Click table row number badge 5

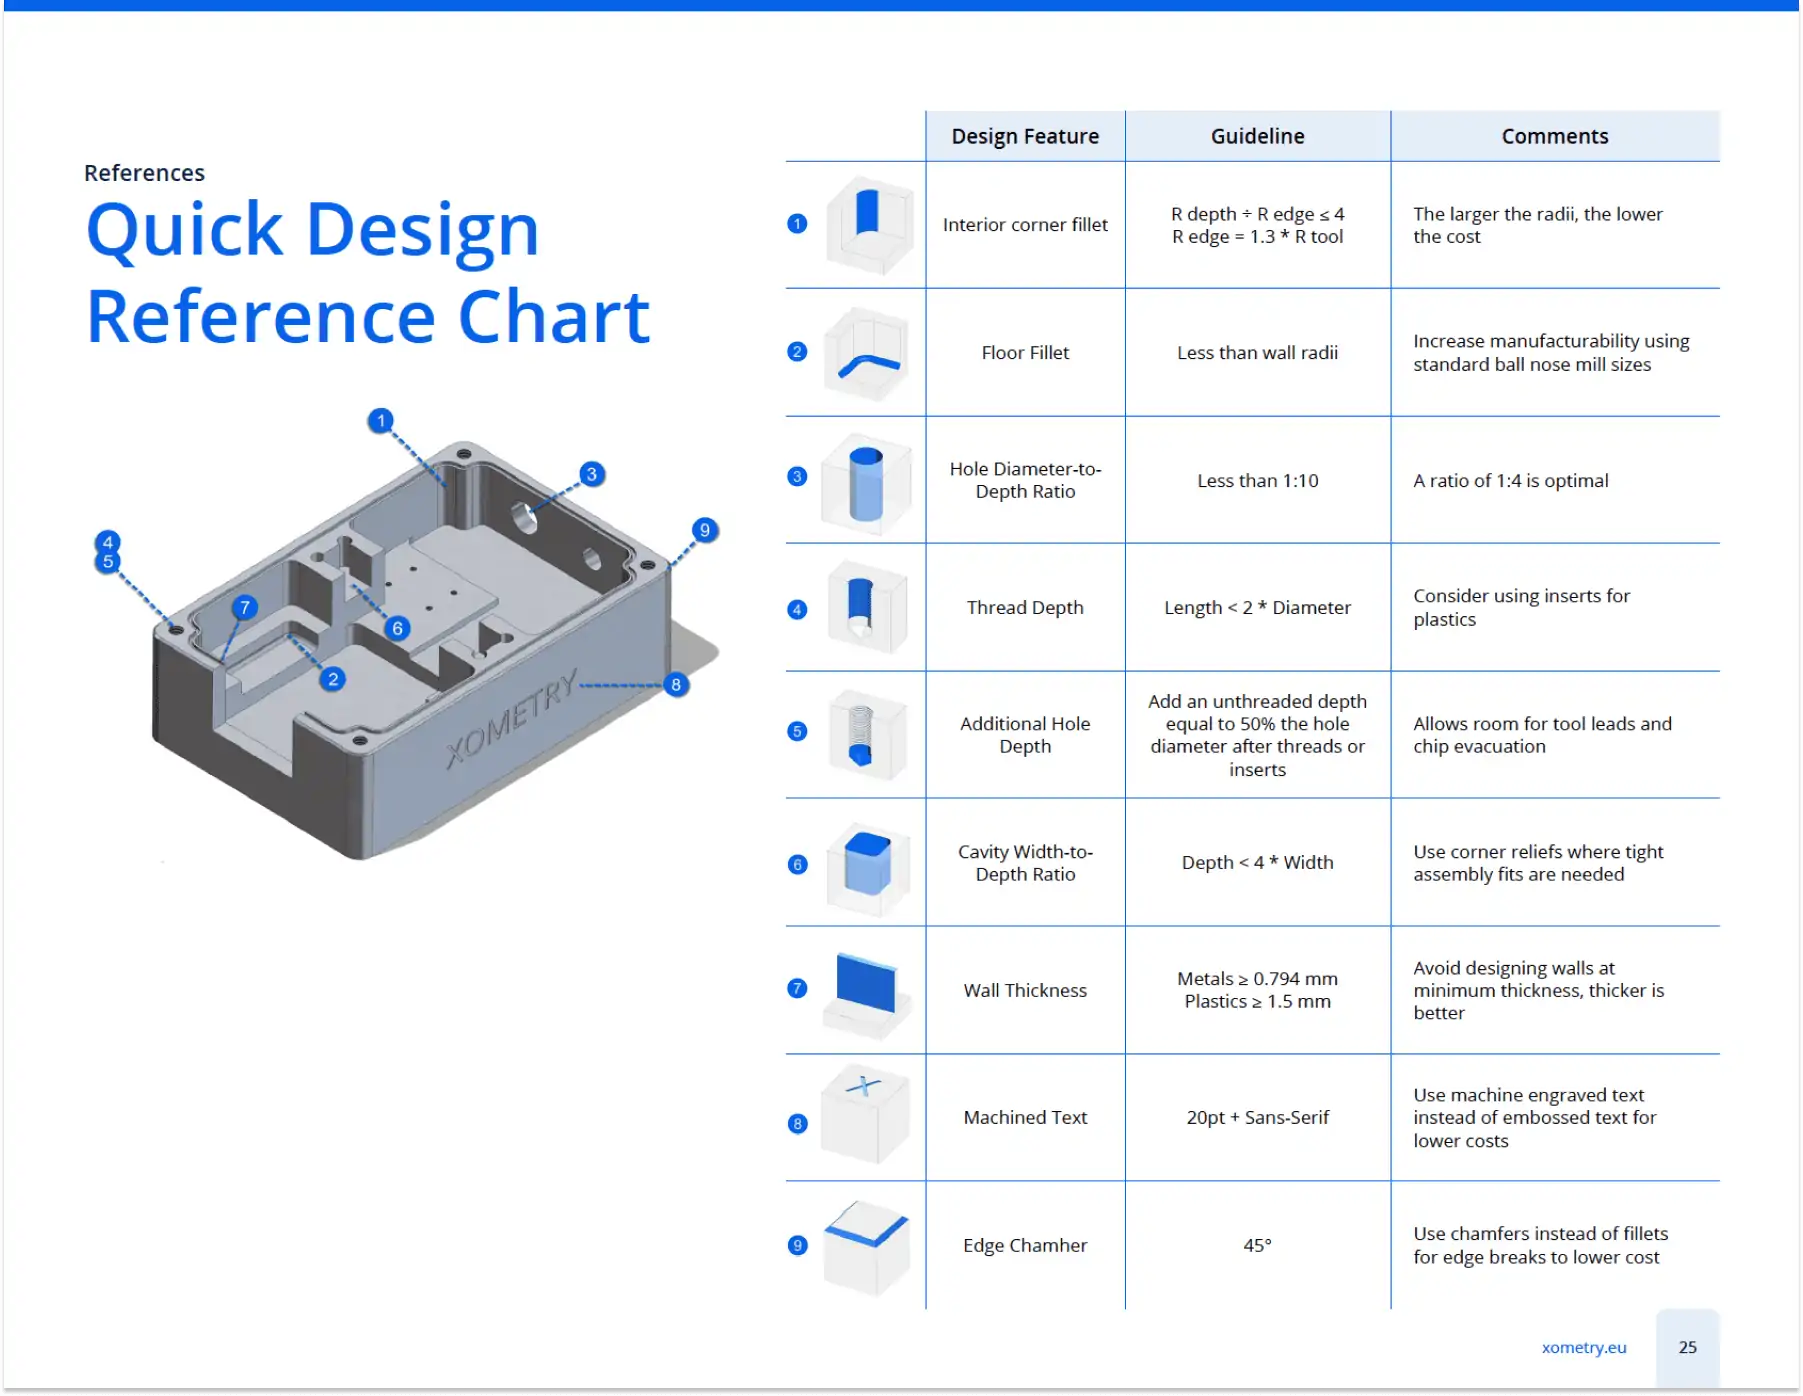point(797,732)
